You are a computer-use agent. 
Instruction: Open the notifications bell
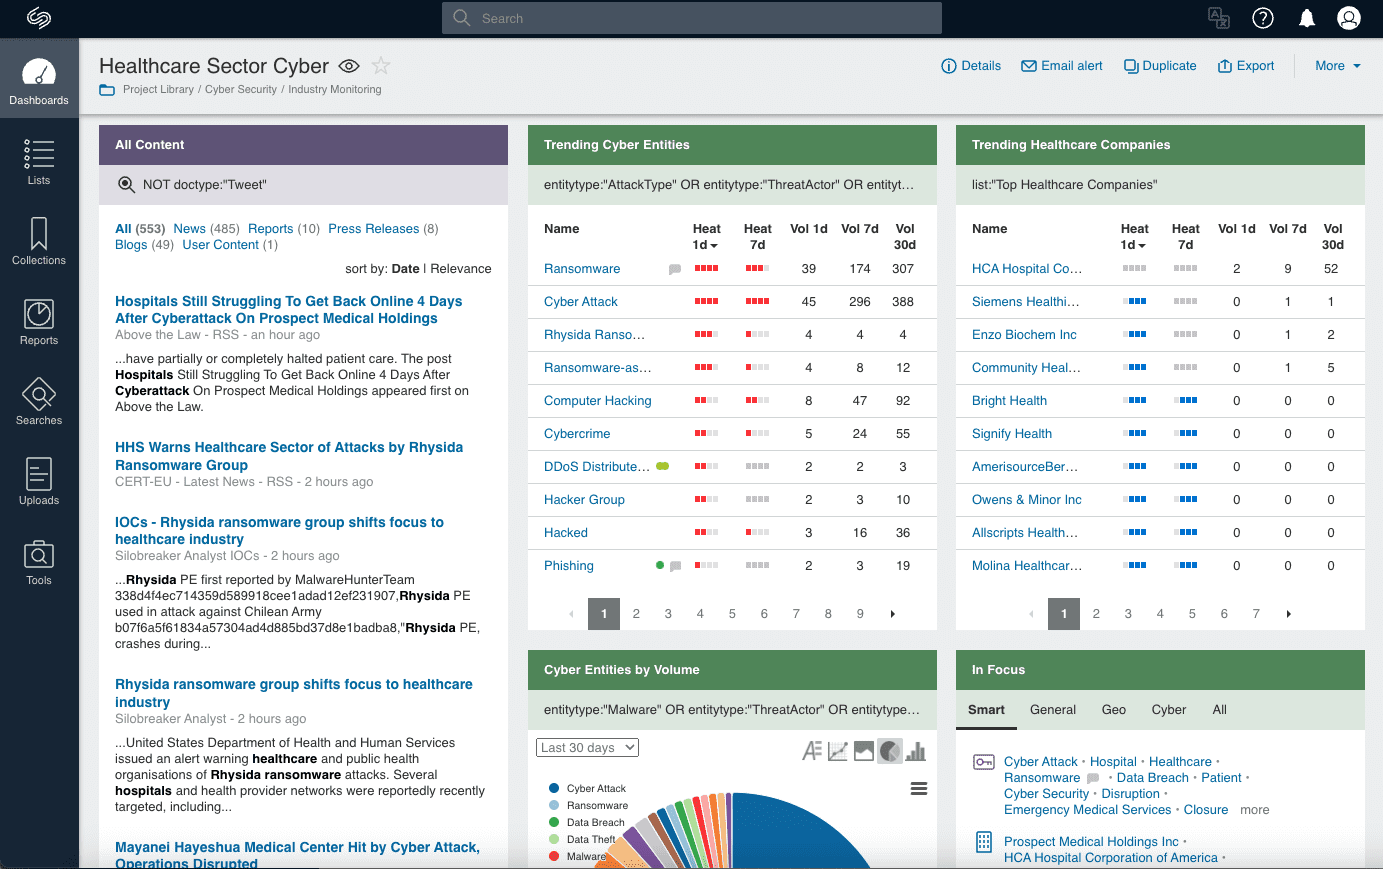1307,18
